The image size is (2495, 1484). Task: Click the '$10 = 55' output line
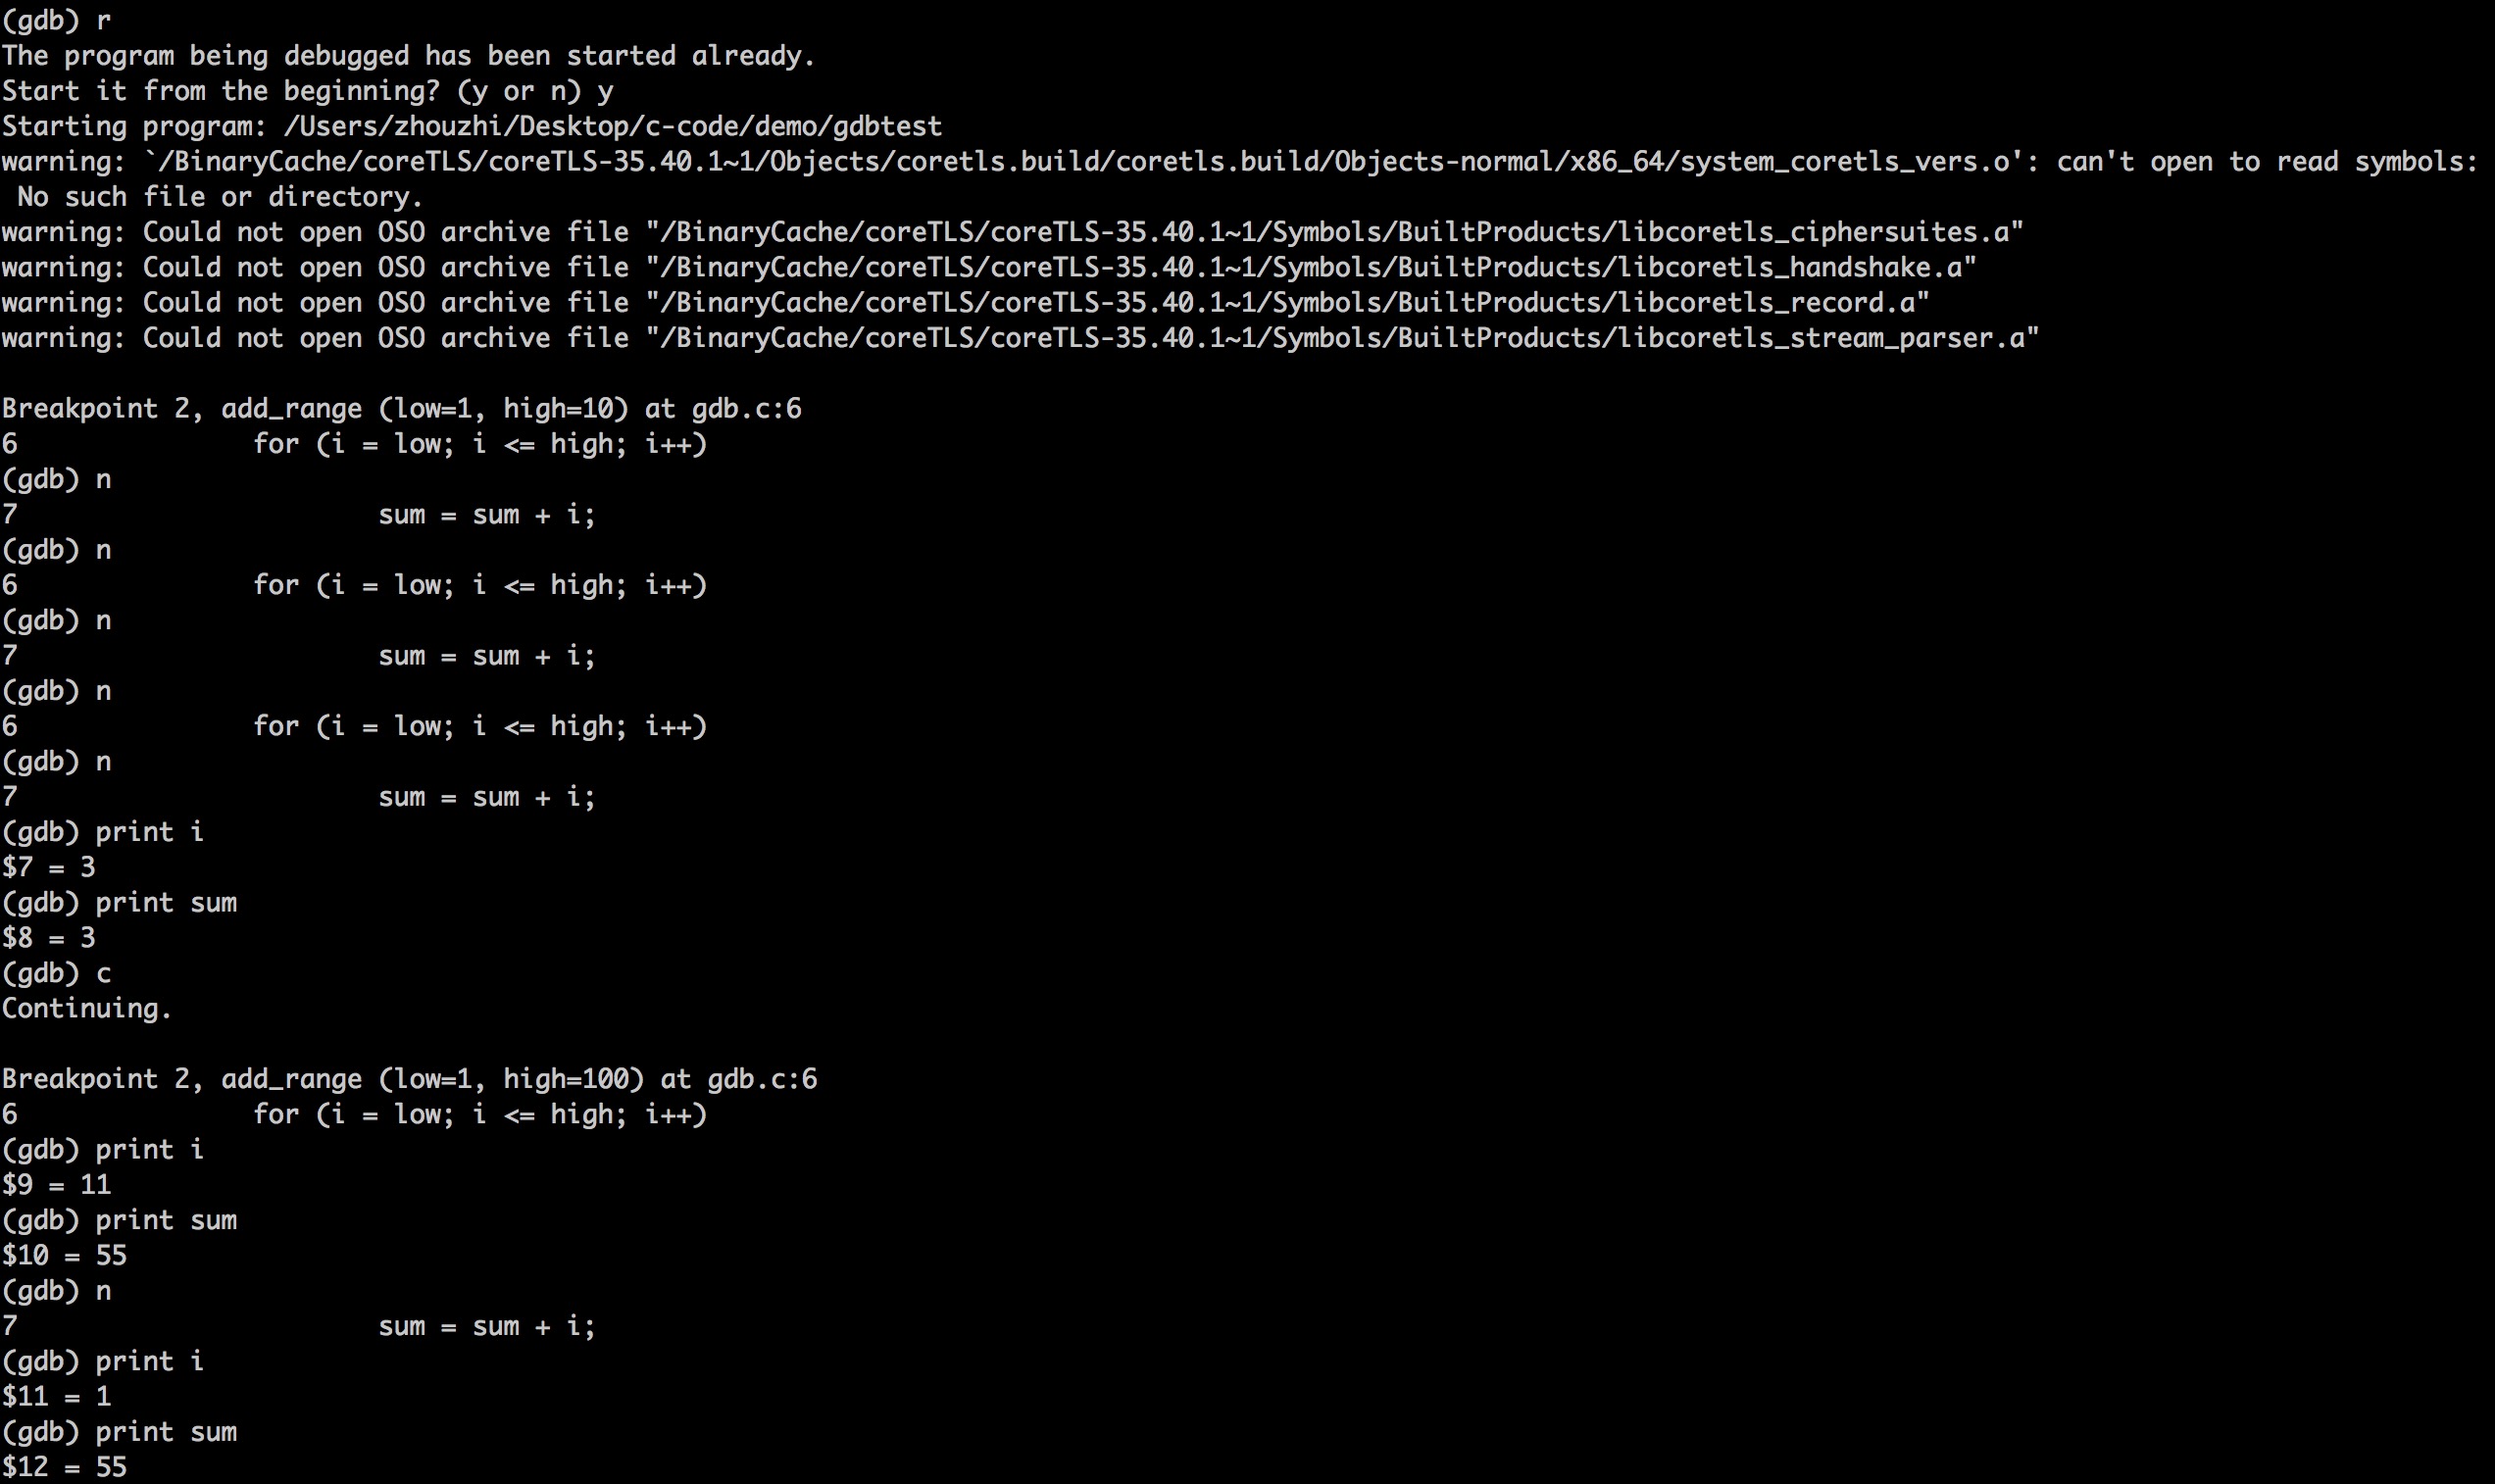coord(64,1255)
